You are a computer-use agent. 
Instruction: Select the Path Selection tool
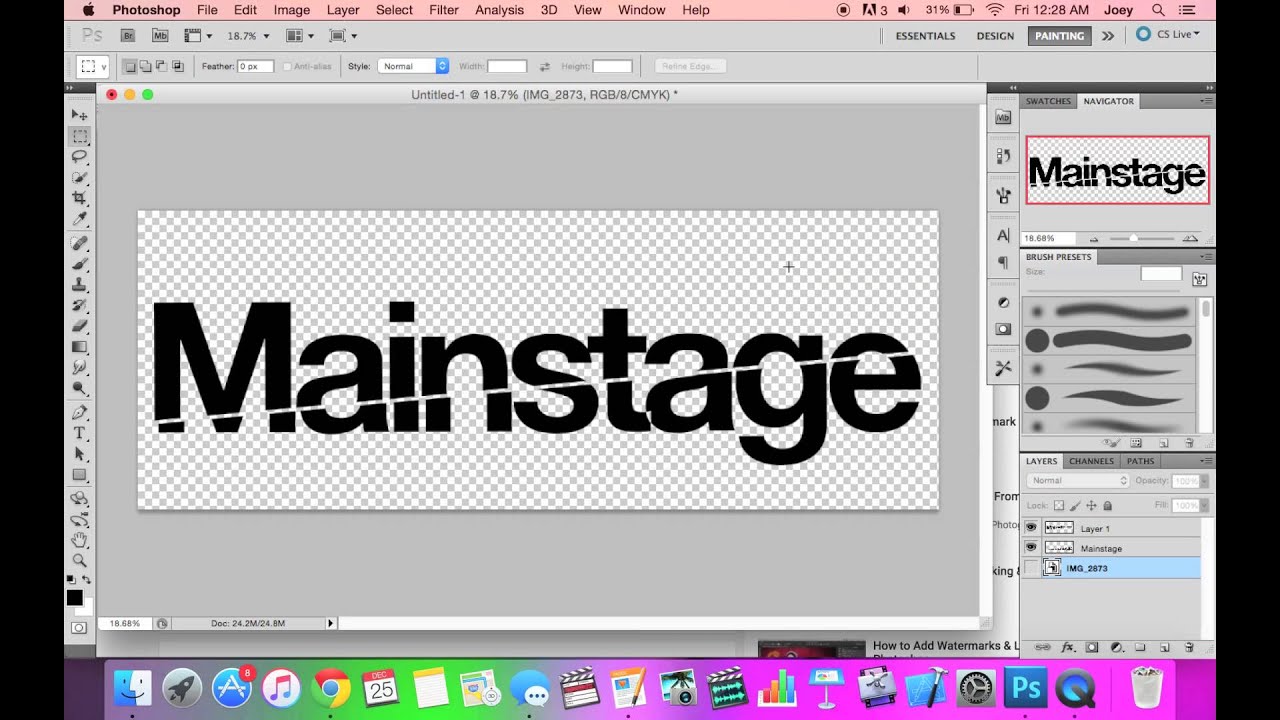point(80,454)
